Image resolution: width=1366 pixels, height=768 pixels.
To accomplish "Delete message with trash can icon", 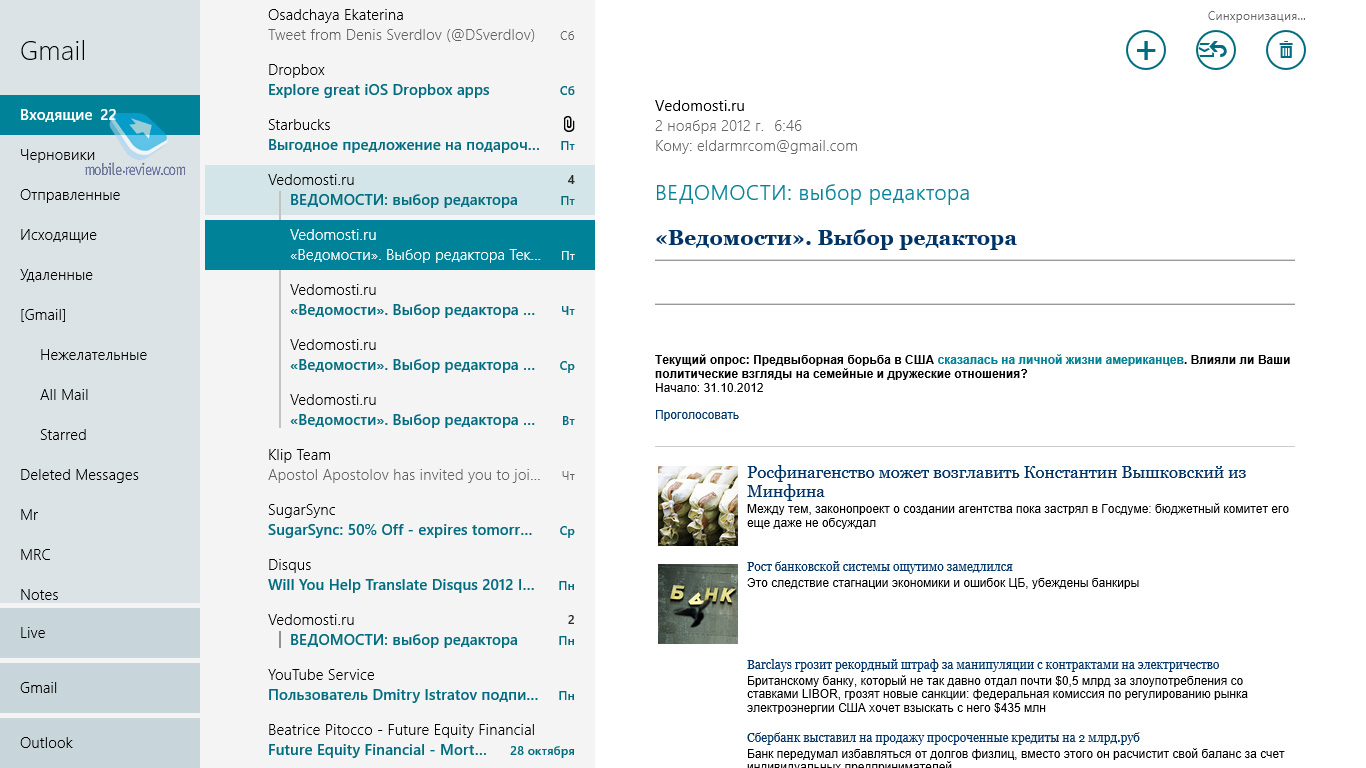I will [1286, 50].
